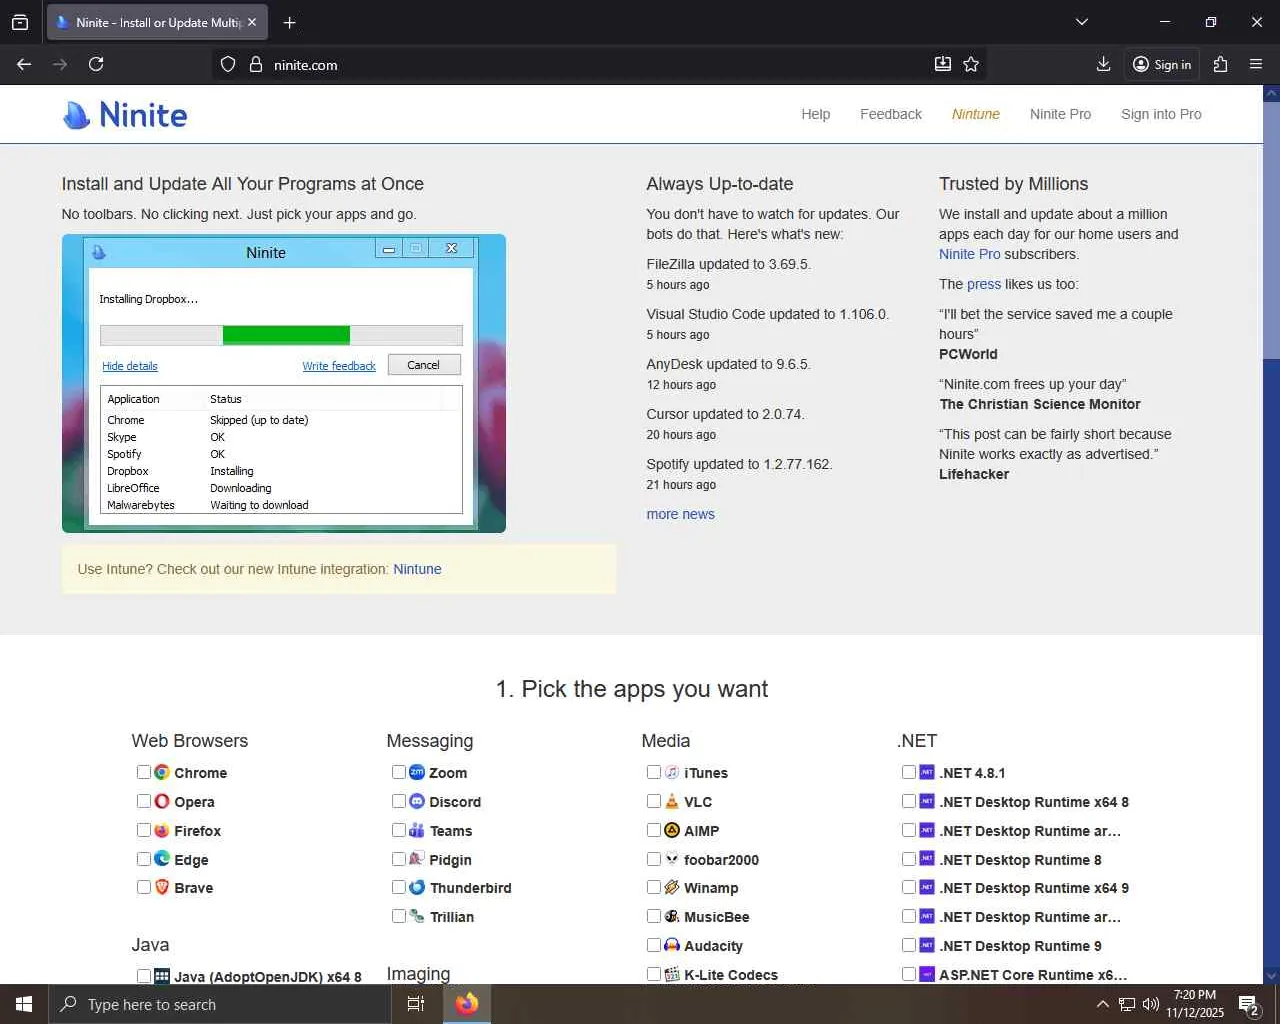Go back using the browser back arrow
Image resolution: width=1280 pixels, height=1024 pixels.
[x=24, y=64]
